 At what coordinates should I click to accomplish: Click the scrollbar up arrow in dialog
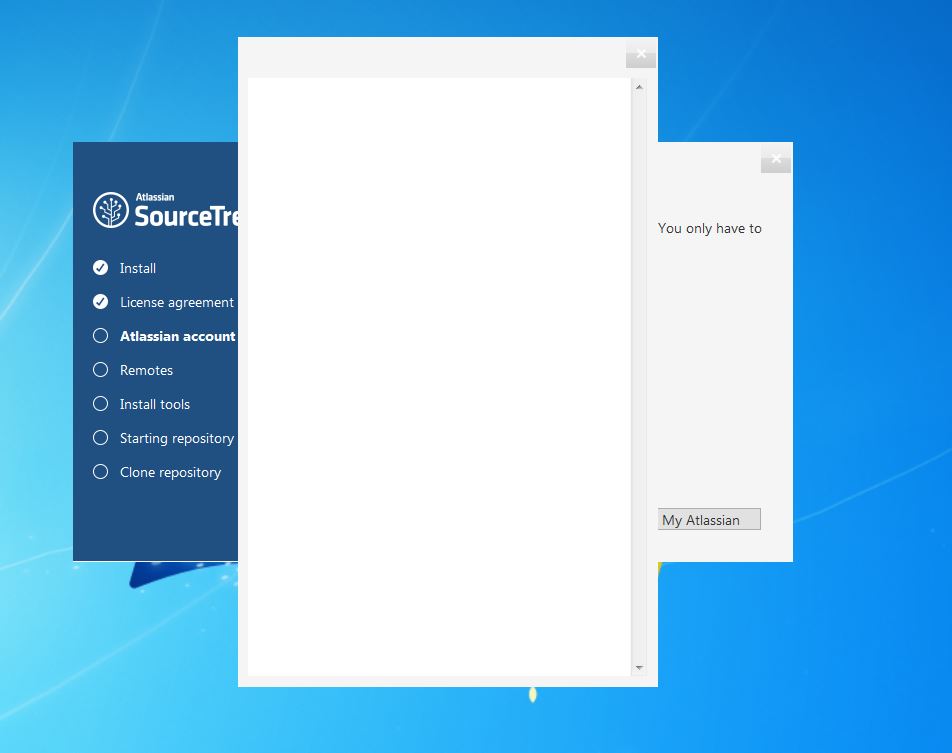point(639,87)
